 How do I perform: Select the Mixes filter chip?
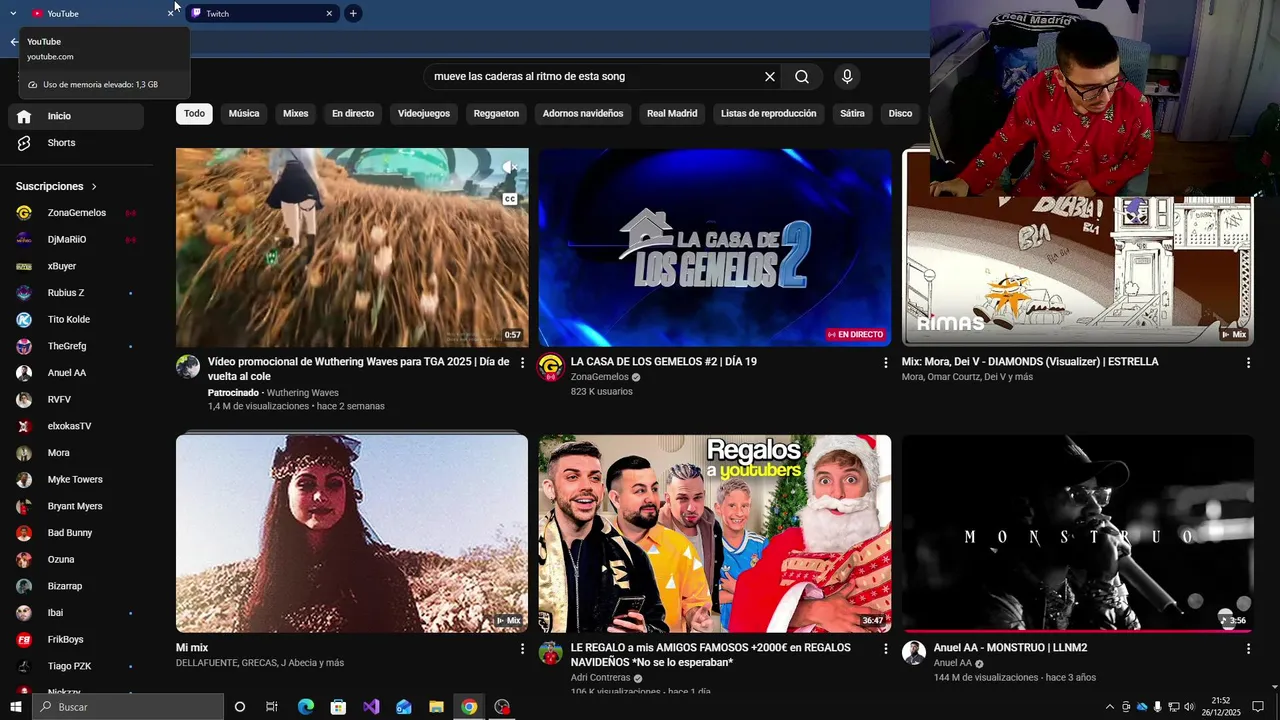coord(296,114)
